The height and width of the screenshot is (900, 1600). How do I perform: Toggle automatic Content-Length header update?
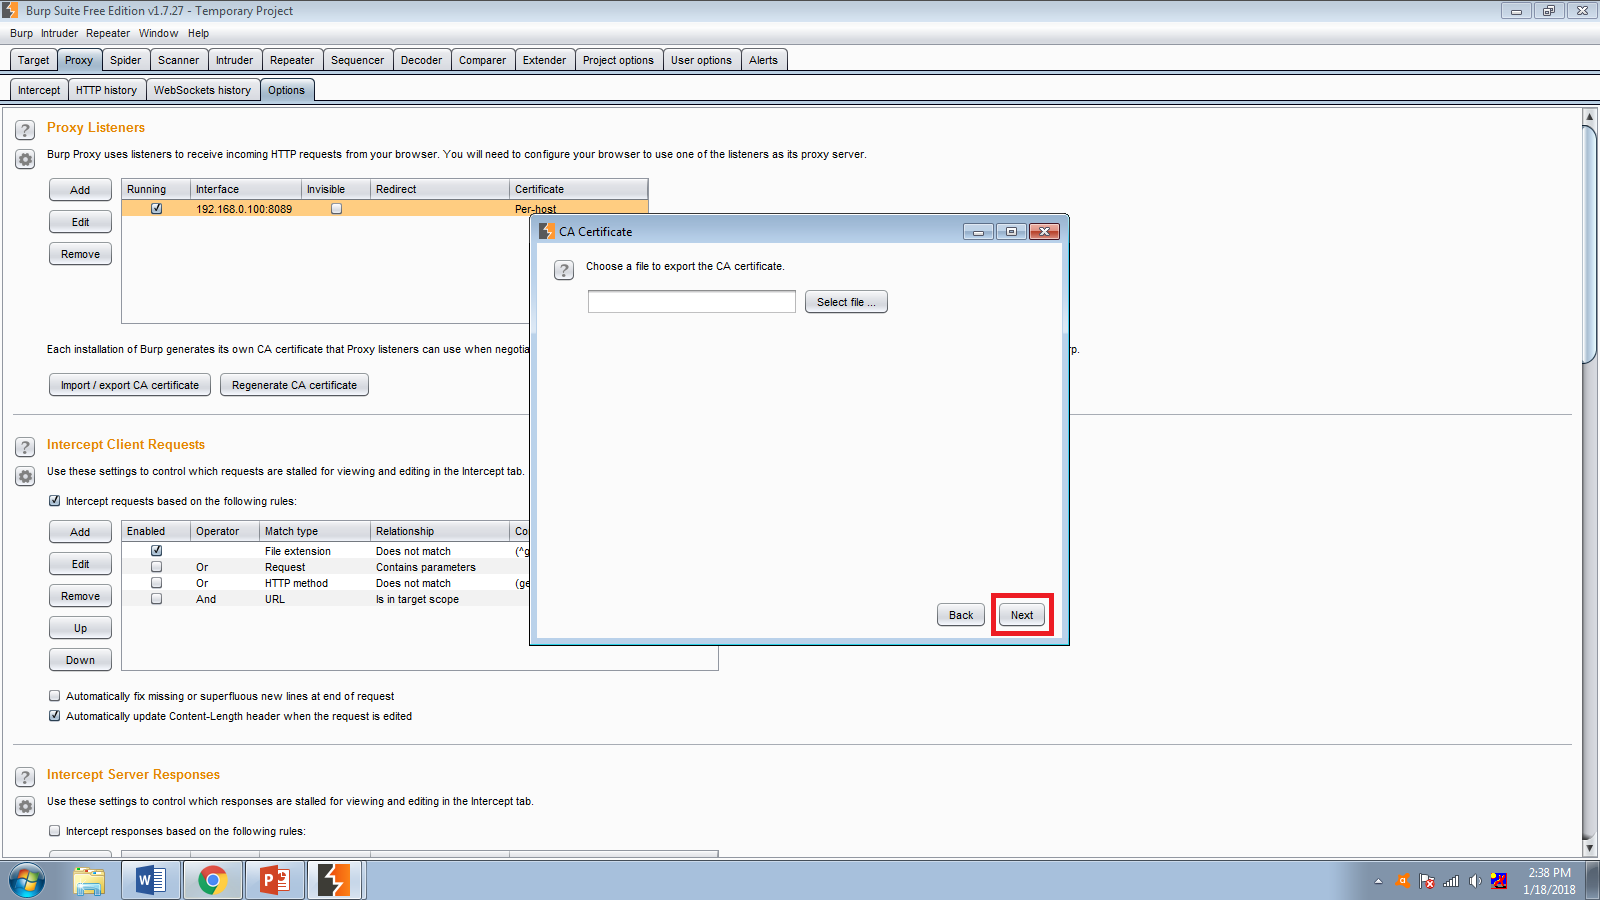point(55,716)
